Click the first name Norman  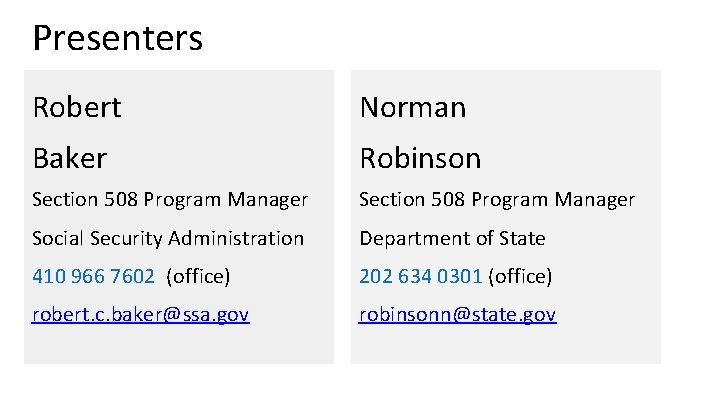412,107
